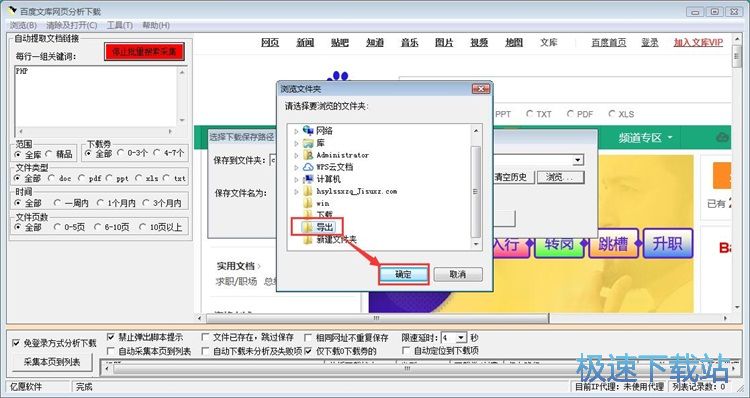Expand the WPS云文档 tree node

point(296,167)
